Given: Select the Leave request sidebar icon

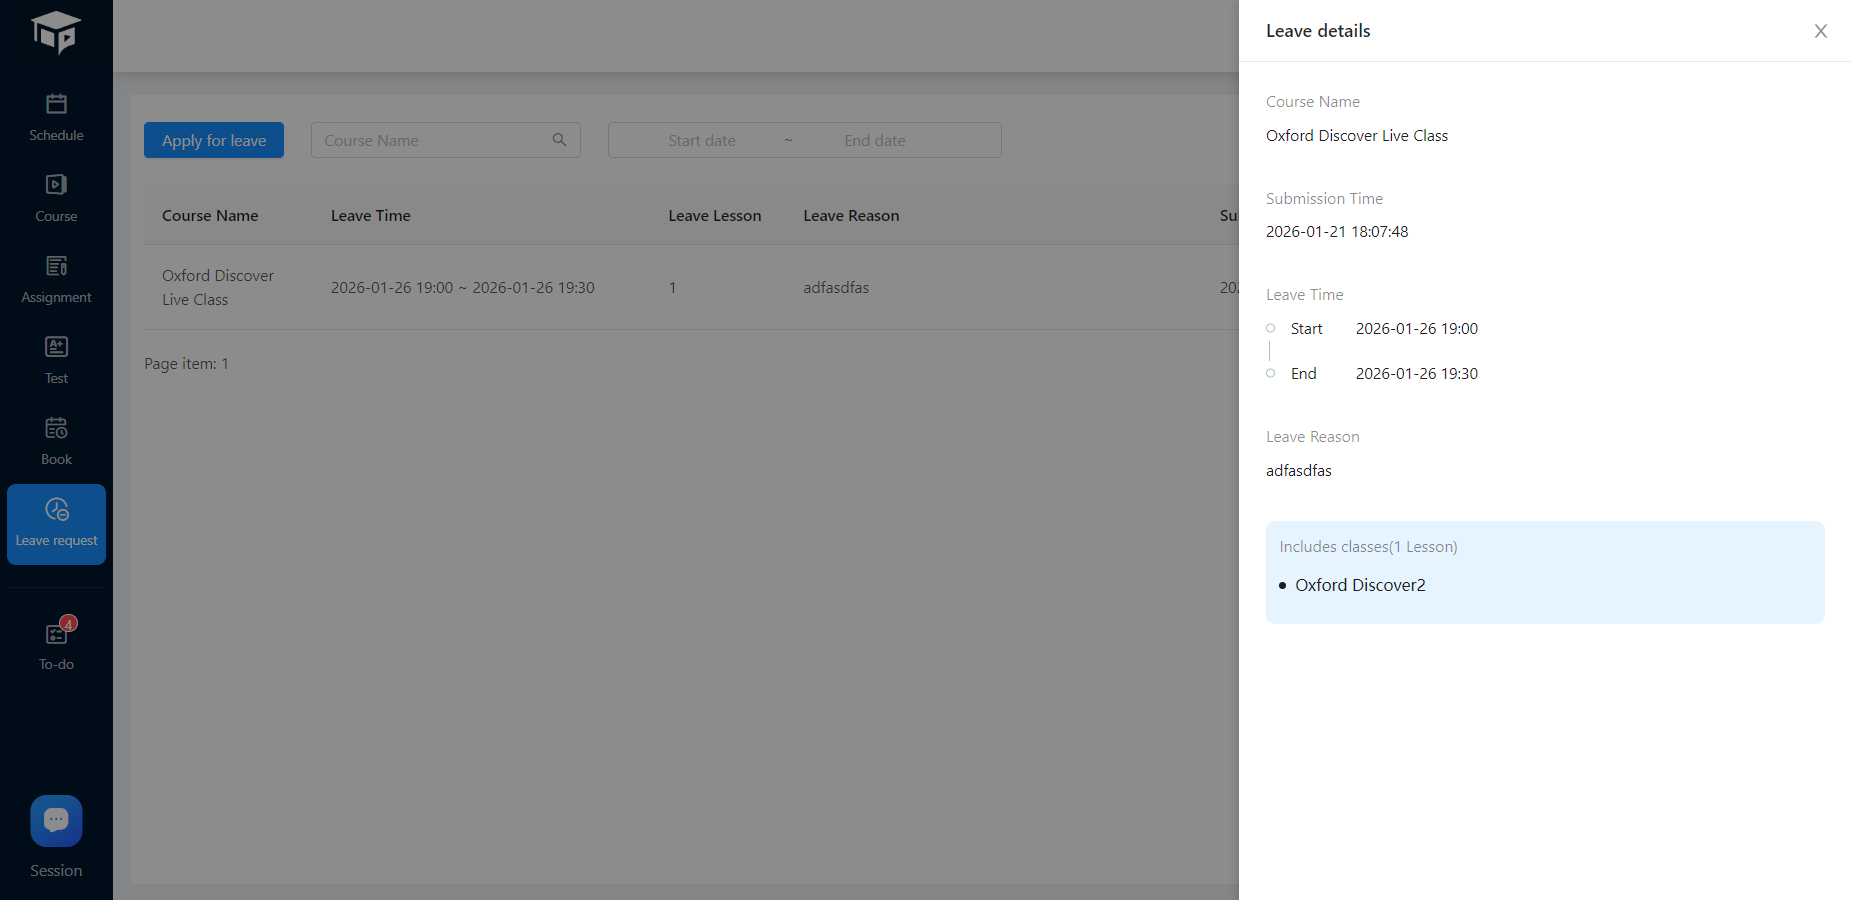Looking at the screenshot, I should tap(56, 510).
